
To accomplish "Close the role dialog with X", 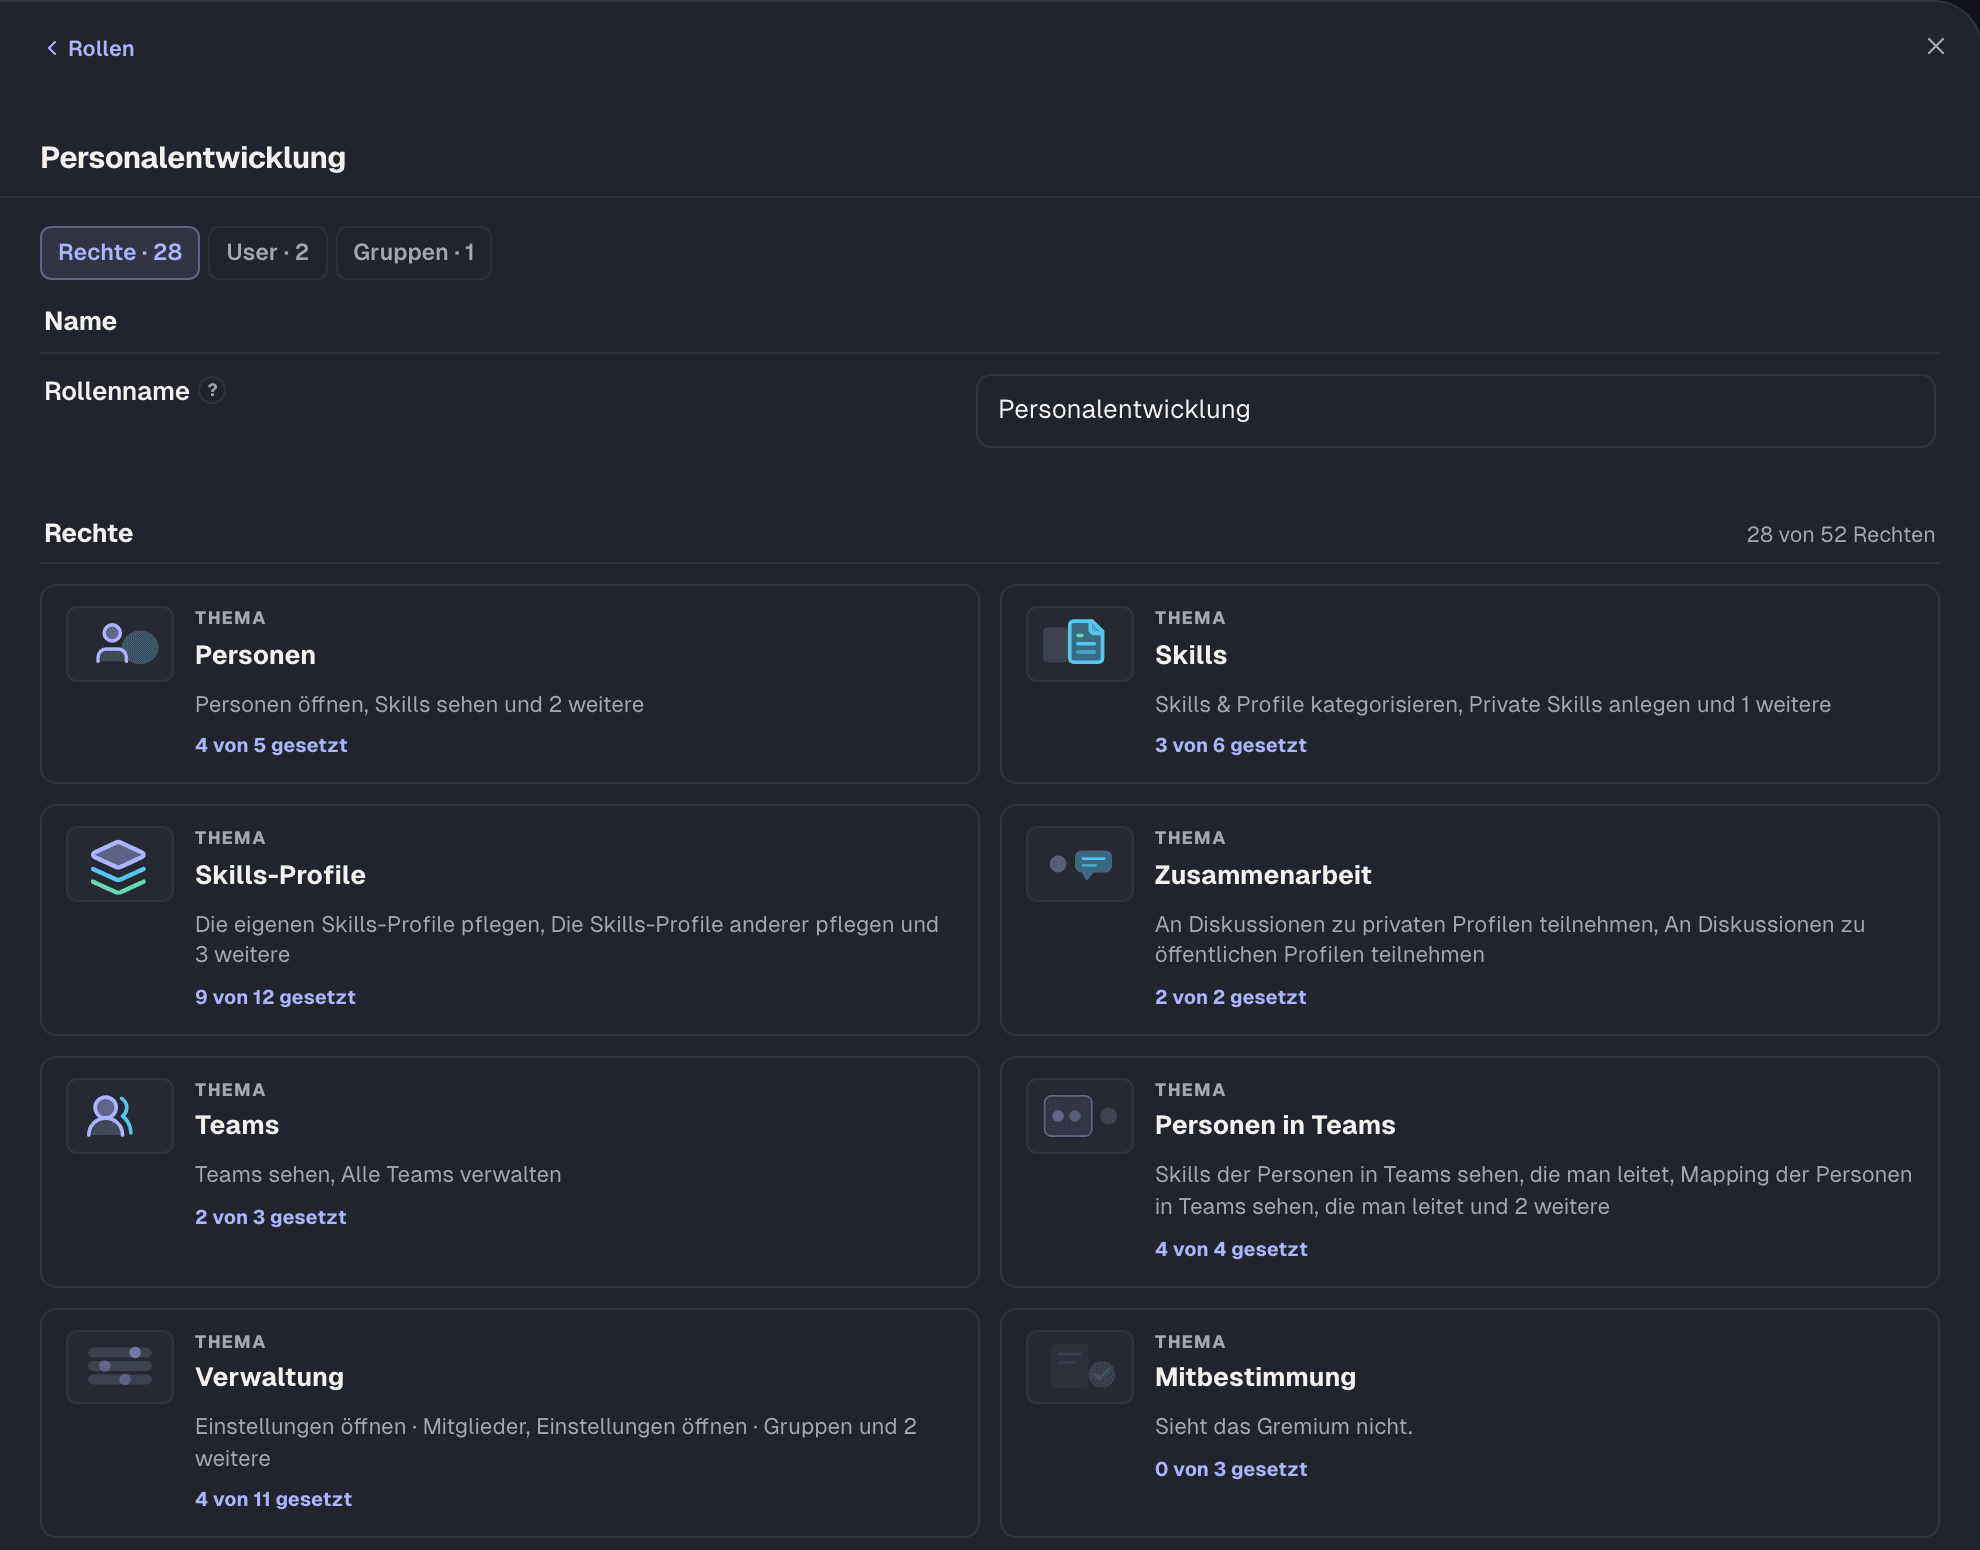I will pyautogui.click(x=1935, y=46).
